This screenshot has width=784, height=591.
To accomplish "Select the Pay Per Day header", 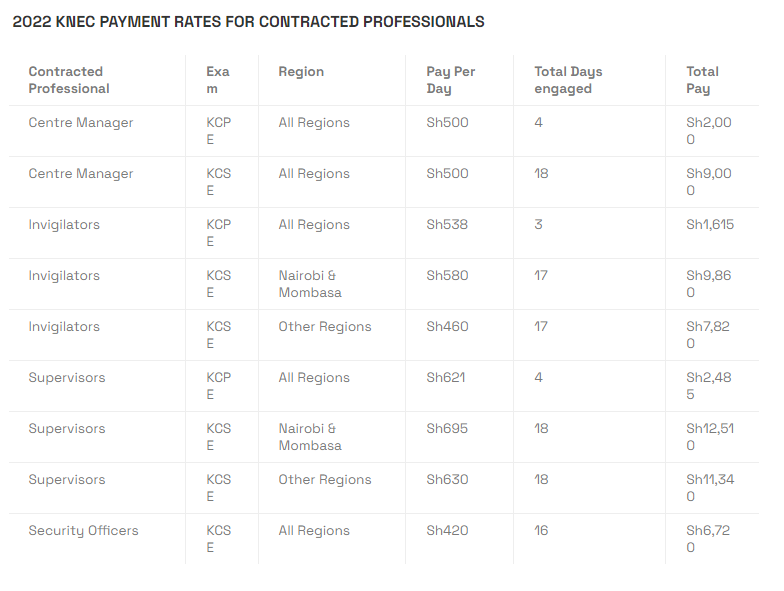I will [x=450, y=80].
